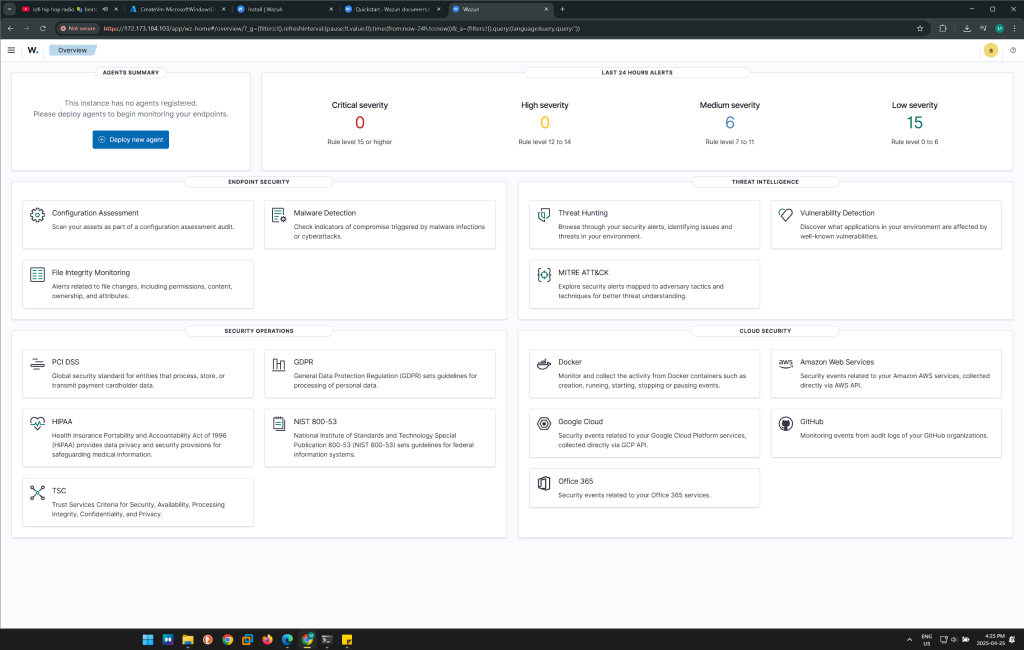Image resolution: width=1024 pixels, height=650 pixels.
Task: Open the yellow user avatar menu
Action: coord(991,50)
